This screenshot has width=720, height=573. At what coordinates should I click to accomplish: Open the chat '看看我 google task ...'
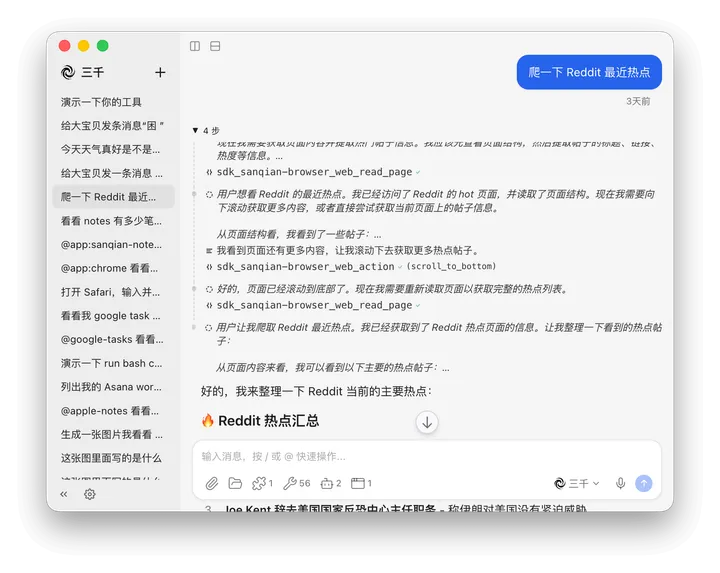(x=113, y=316)
